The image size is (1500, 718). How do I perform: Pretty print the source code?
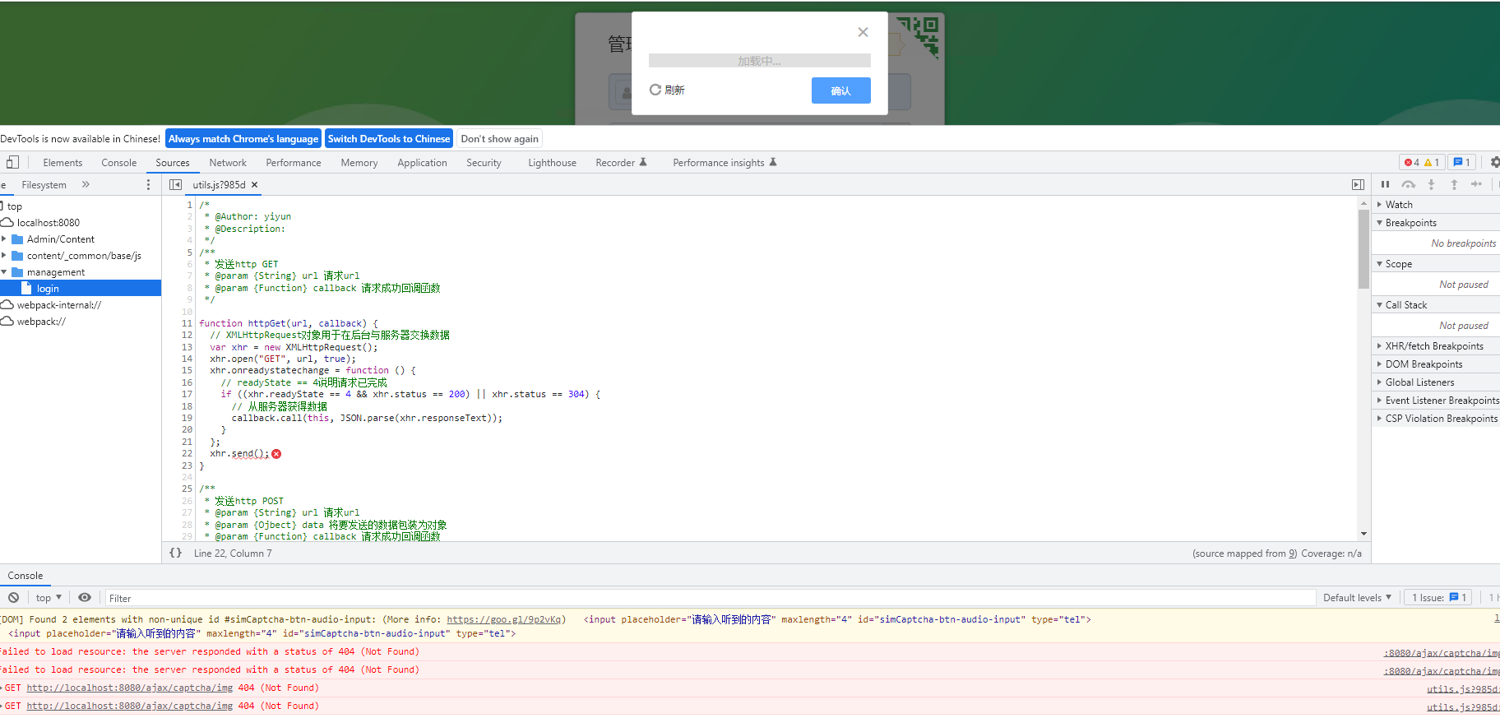176,553
